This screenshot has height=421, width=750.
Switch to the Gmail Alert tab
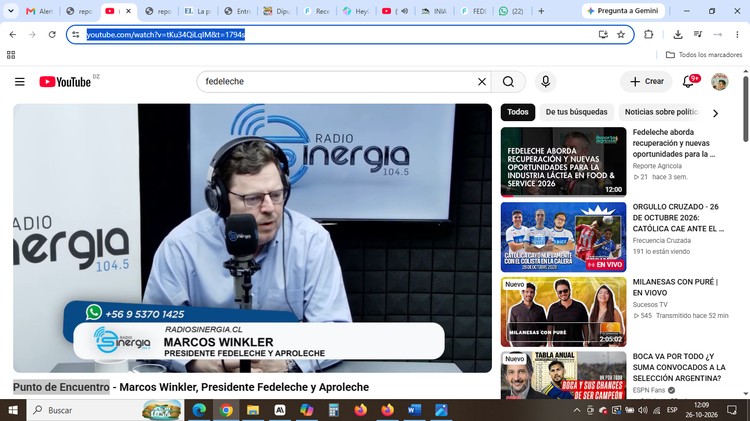coord(40,11)
